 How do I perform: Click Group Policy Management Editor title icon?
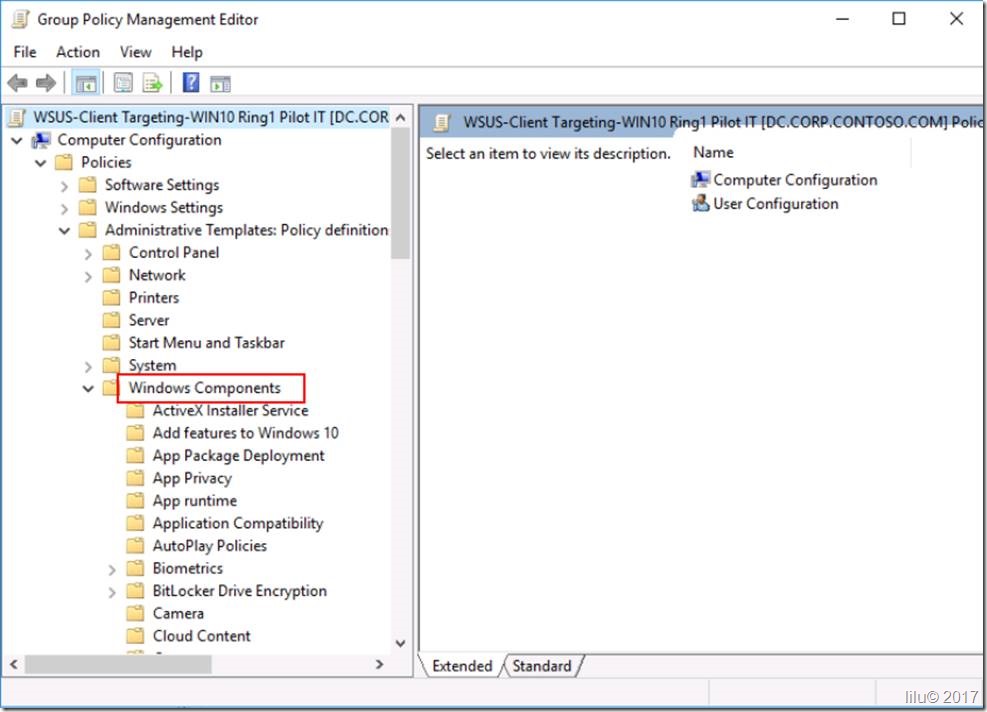click(20, 20)
